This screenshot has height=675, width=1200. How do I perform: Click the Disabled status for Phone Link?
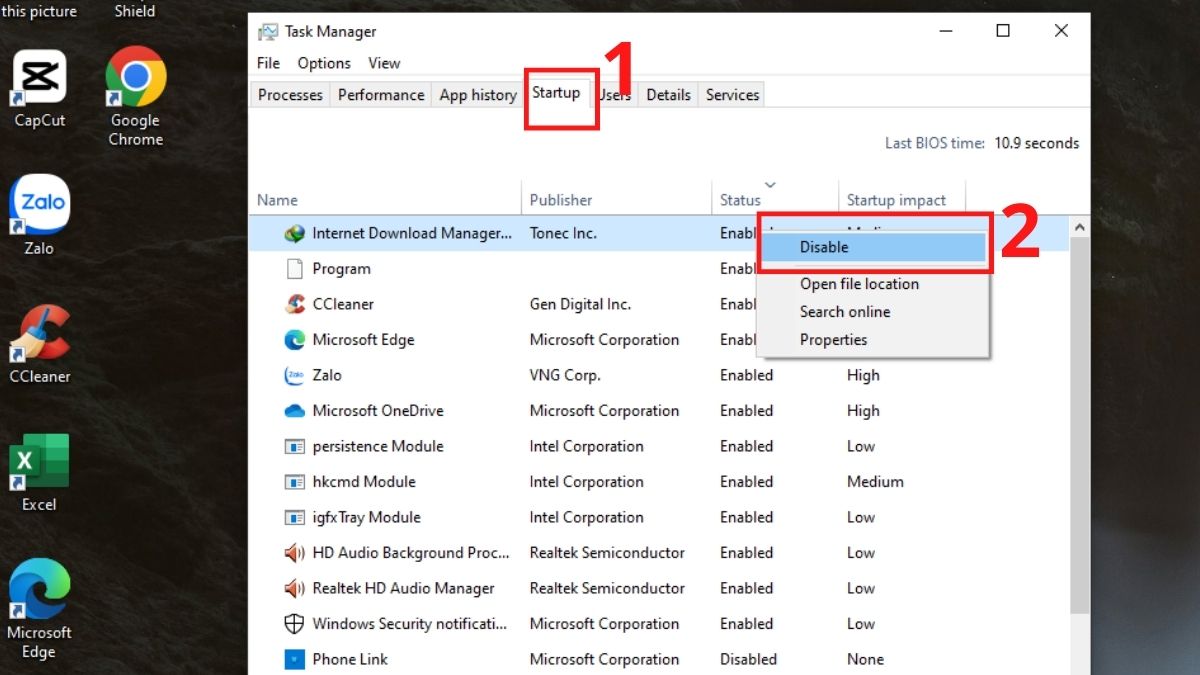point(748,659)
